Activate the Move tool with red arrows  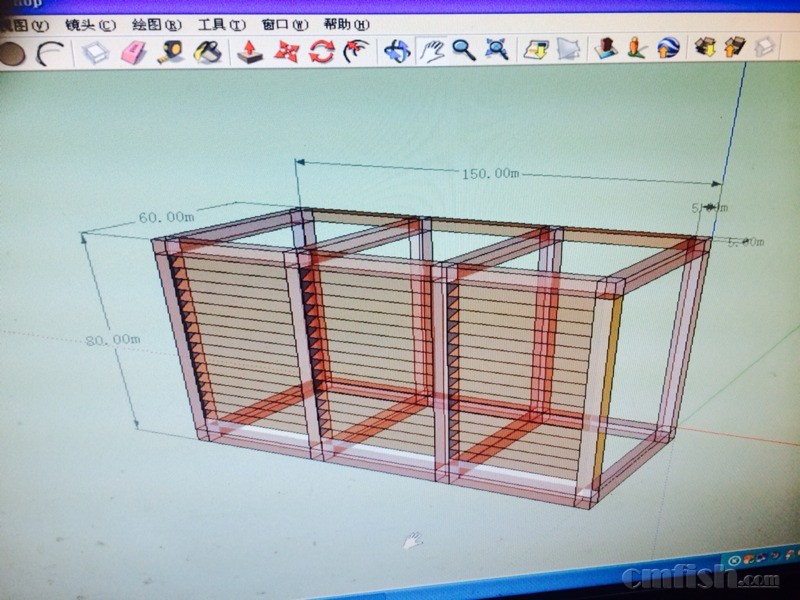[286, 50]
